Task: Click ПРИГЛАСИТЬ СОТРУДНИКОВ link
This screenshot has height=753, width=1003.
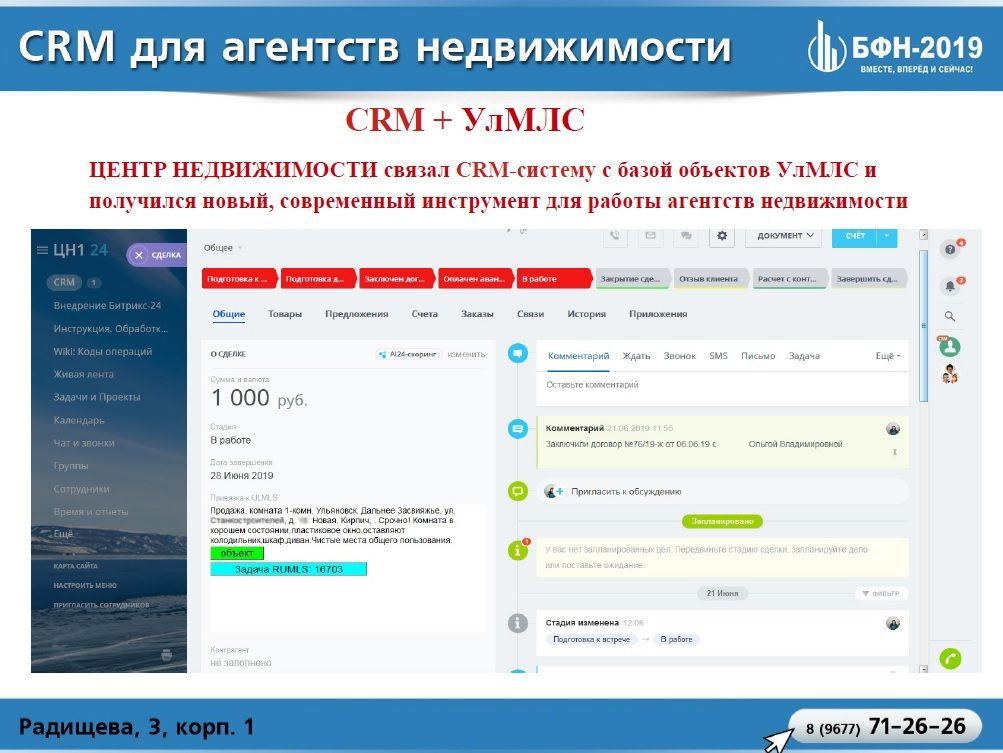Action: click(x=101, y=605)
